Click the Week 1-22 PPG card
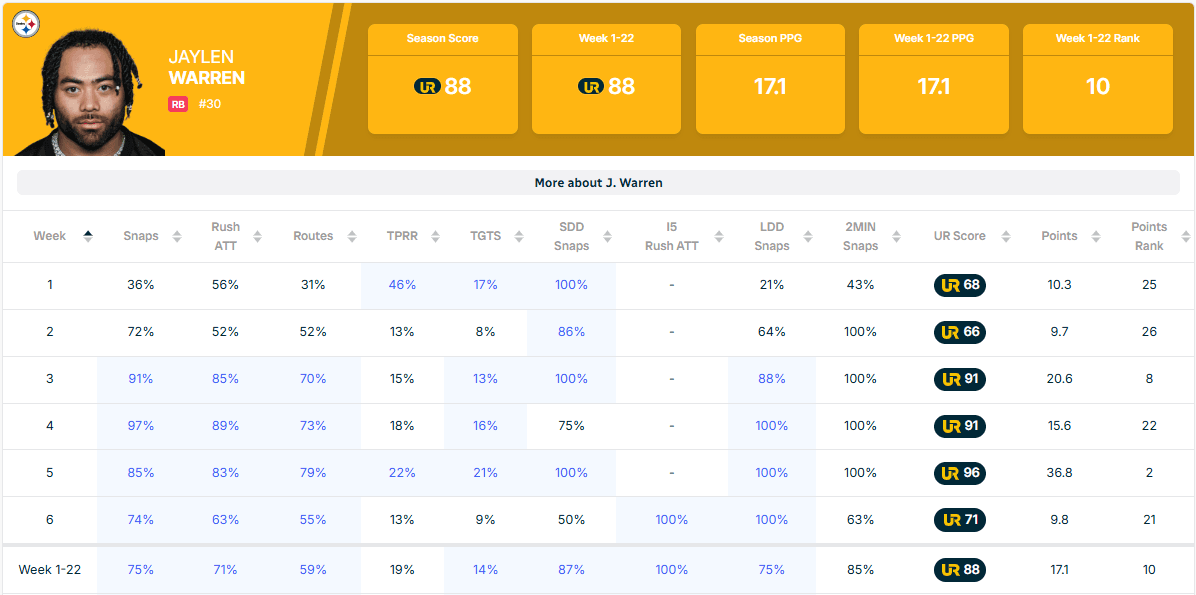Viewport: 1196px width, 595px height. [934, 79]
